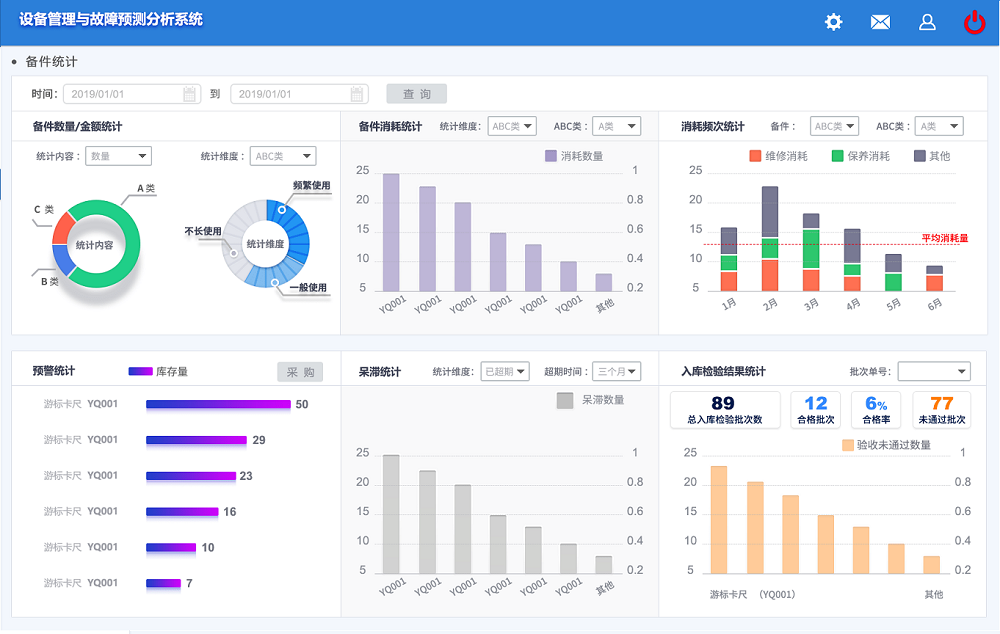Open the 批次单号 dropdown
1000x634 pixels.
click(934, 372)
